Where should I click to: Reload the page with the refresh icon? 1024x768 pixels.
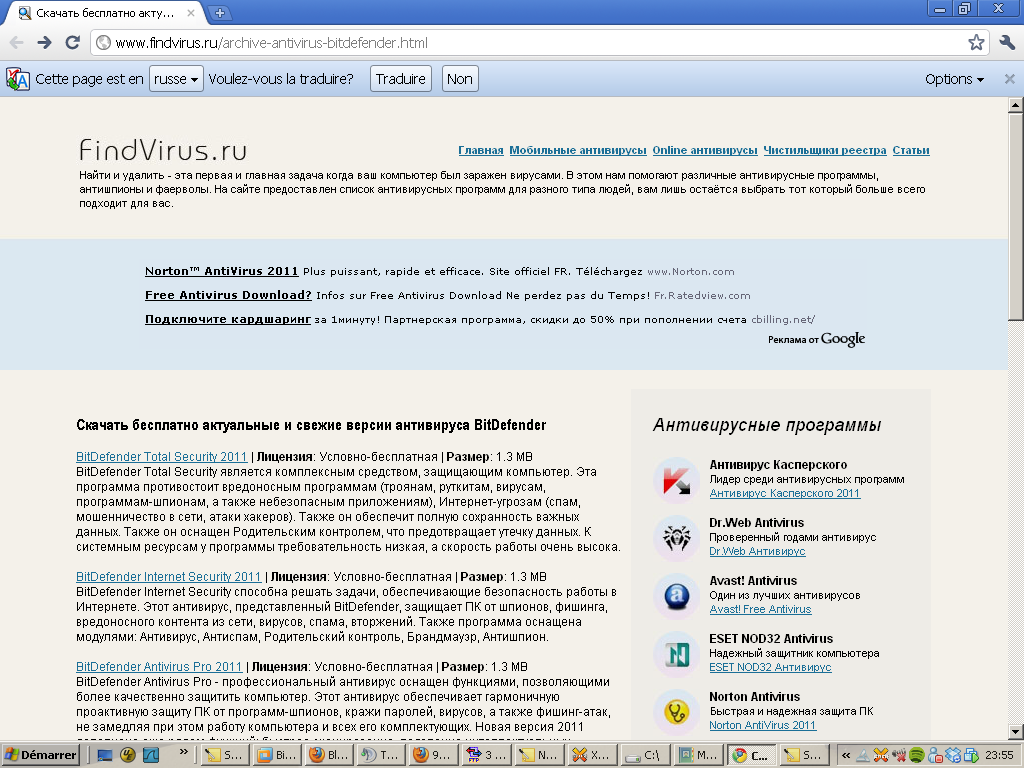pos(72,43)
